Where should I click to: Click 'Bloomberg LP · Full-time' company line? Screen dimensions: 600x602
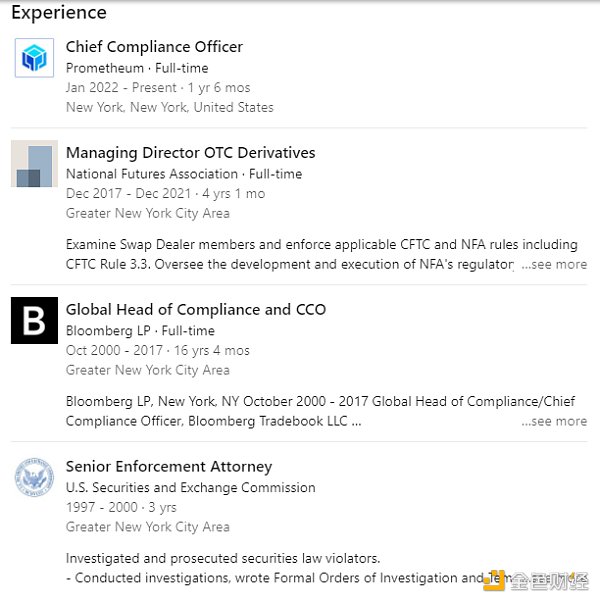(140, 331)
